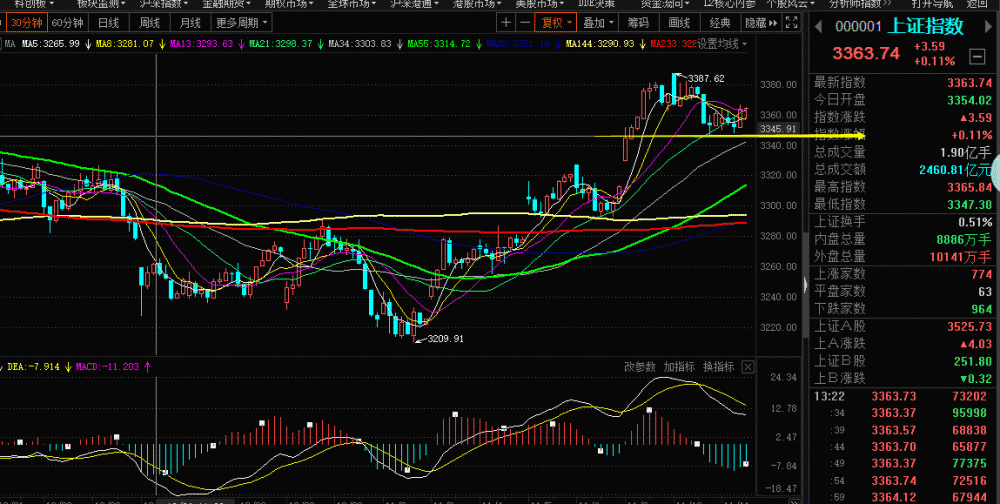Click the 上证指数 title
Image resolution: width=1000 pixels, height=504 pixels.
pos(926,27)
